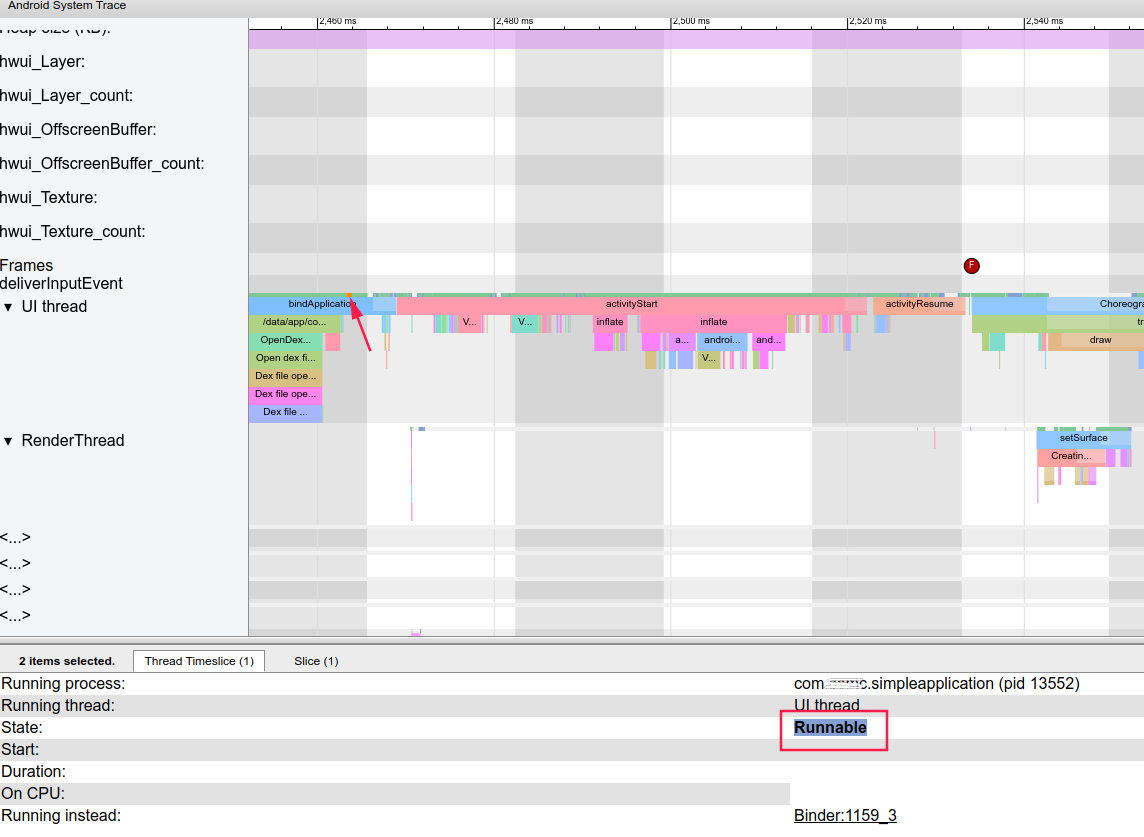Click the hwui_Layer_count: track label
The width and height of the screenshot is (1144, 837).
(x=66, y=96)
